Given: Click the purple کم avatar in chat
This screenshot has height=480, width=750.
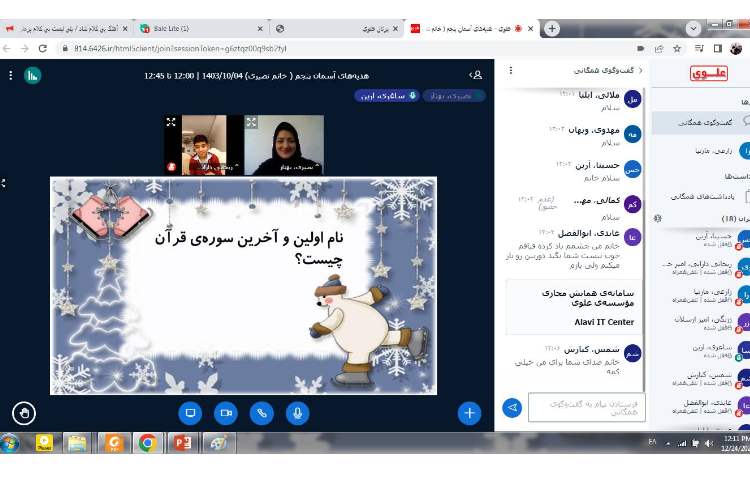Looking at the screenshot, I should pyautogui.click(x=632, y=204).
